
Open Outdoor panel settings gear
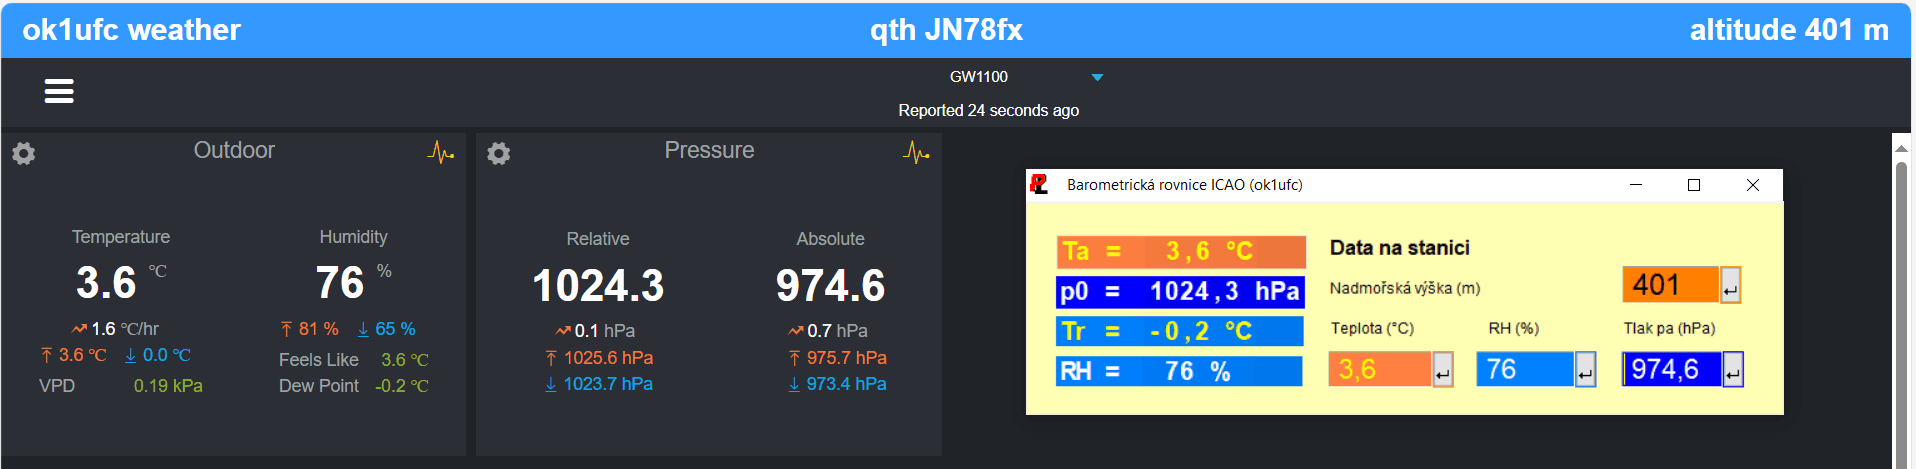(x=24, y=153)
